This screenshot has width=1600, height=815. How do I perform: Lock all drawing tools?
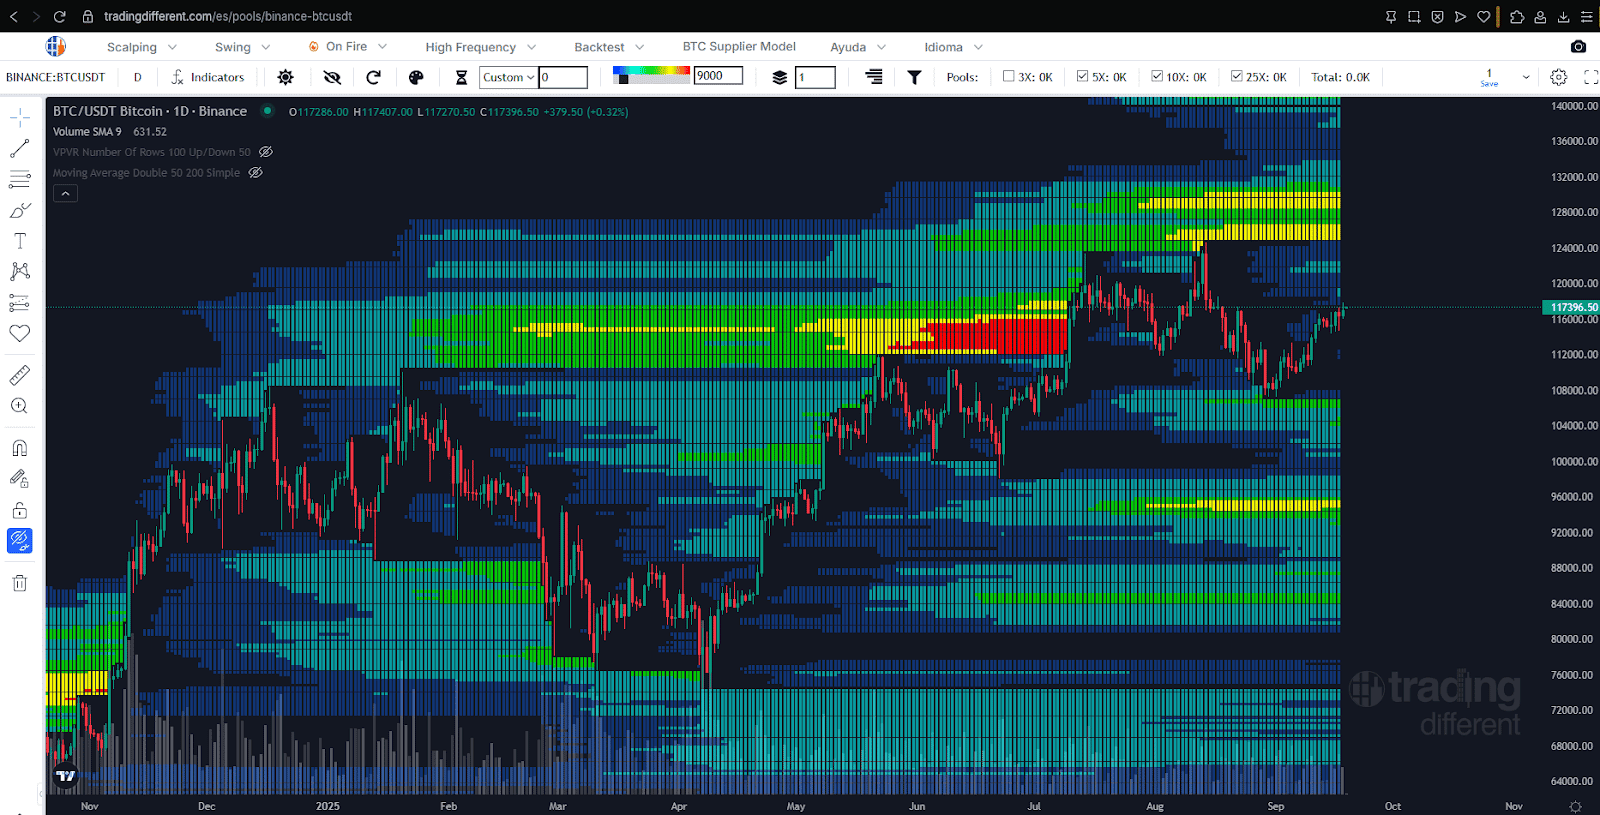[x=19, y=510]
